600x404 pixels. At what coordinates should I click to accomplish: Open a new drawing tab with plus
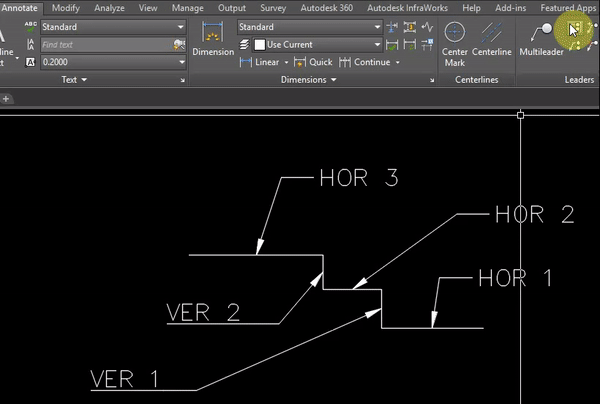(x=6, y=99)
